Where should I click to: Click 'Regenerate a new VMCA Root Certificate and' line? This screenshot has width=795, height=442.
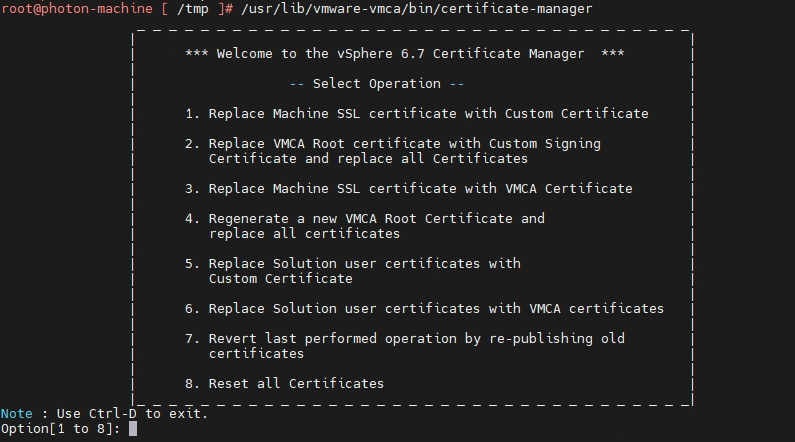tap(365, 219)
